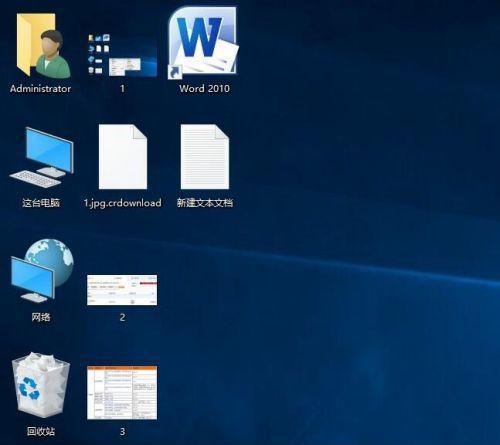Click the Administrator label text

[x=40, y=89]
